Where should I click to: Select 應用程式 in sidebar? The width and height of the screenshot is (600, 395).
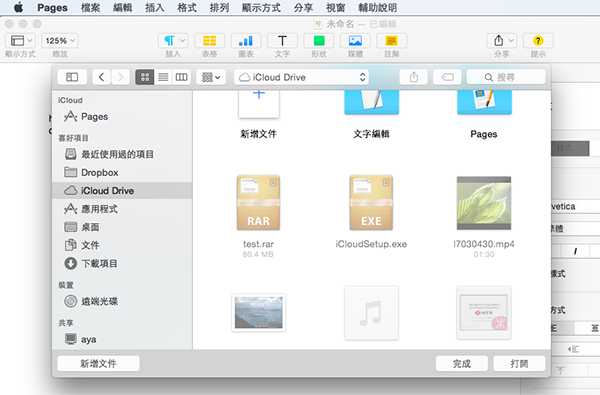[122, 209]
